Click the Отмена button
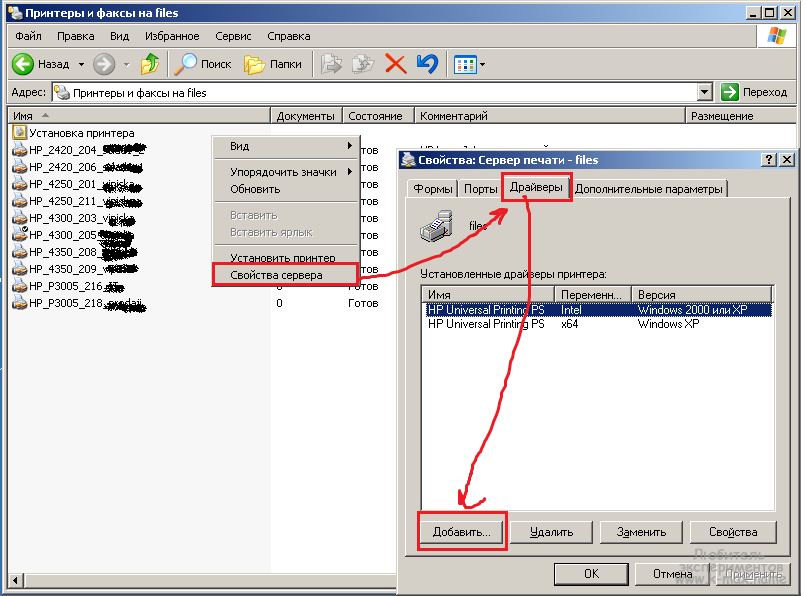Image resolution: width=806 pixels, height=596 pixels. (672, 574)
